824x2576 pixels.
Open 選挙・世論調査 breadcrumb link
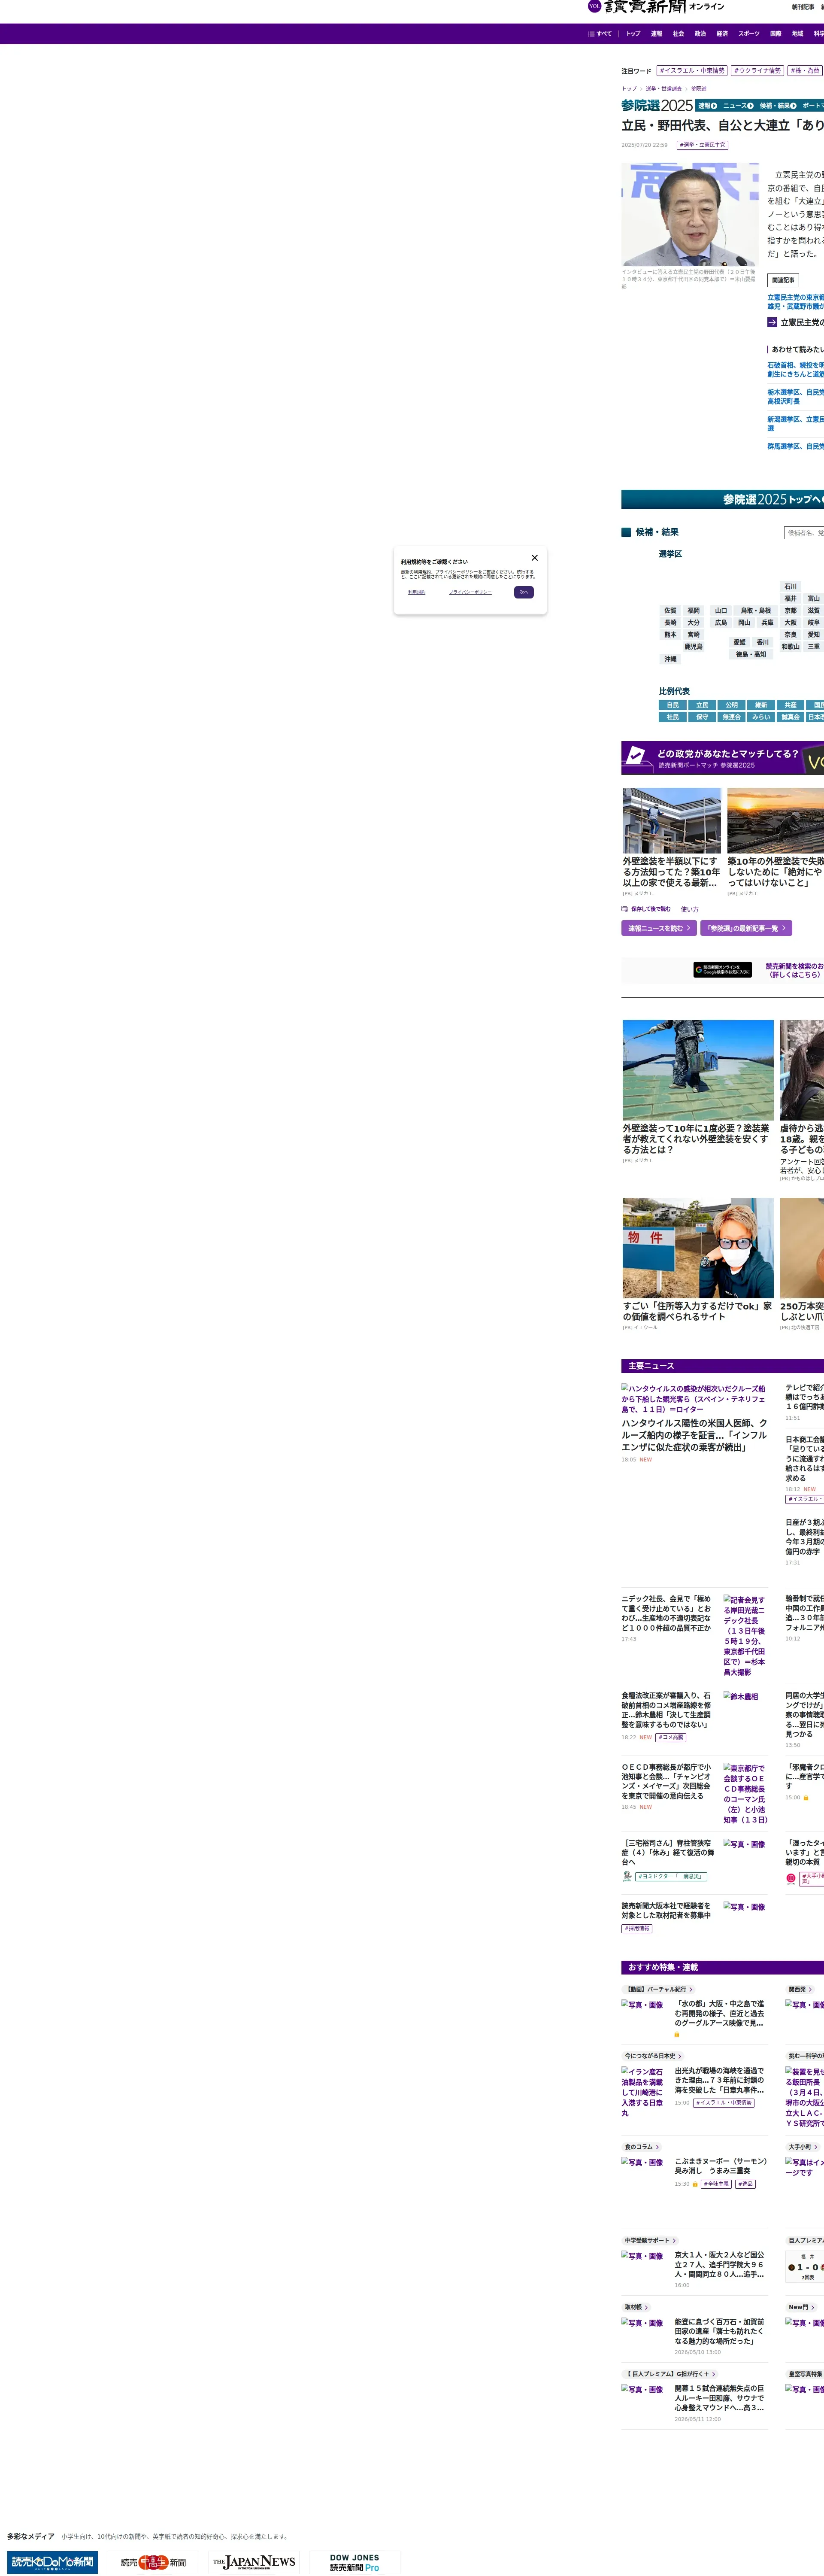(x=664, y=89)
